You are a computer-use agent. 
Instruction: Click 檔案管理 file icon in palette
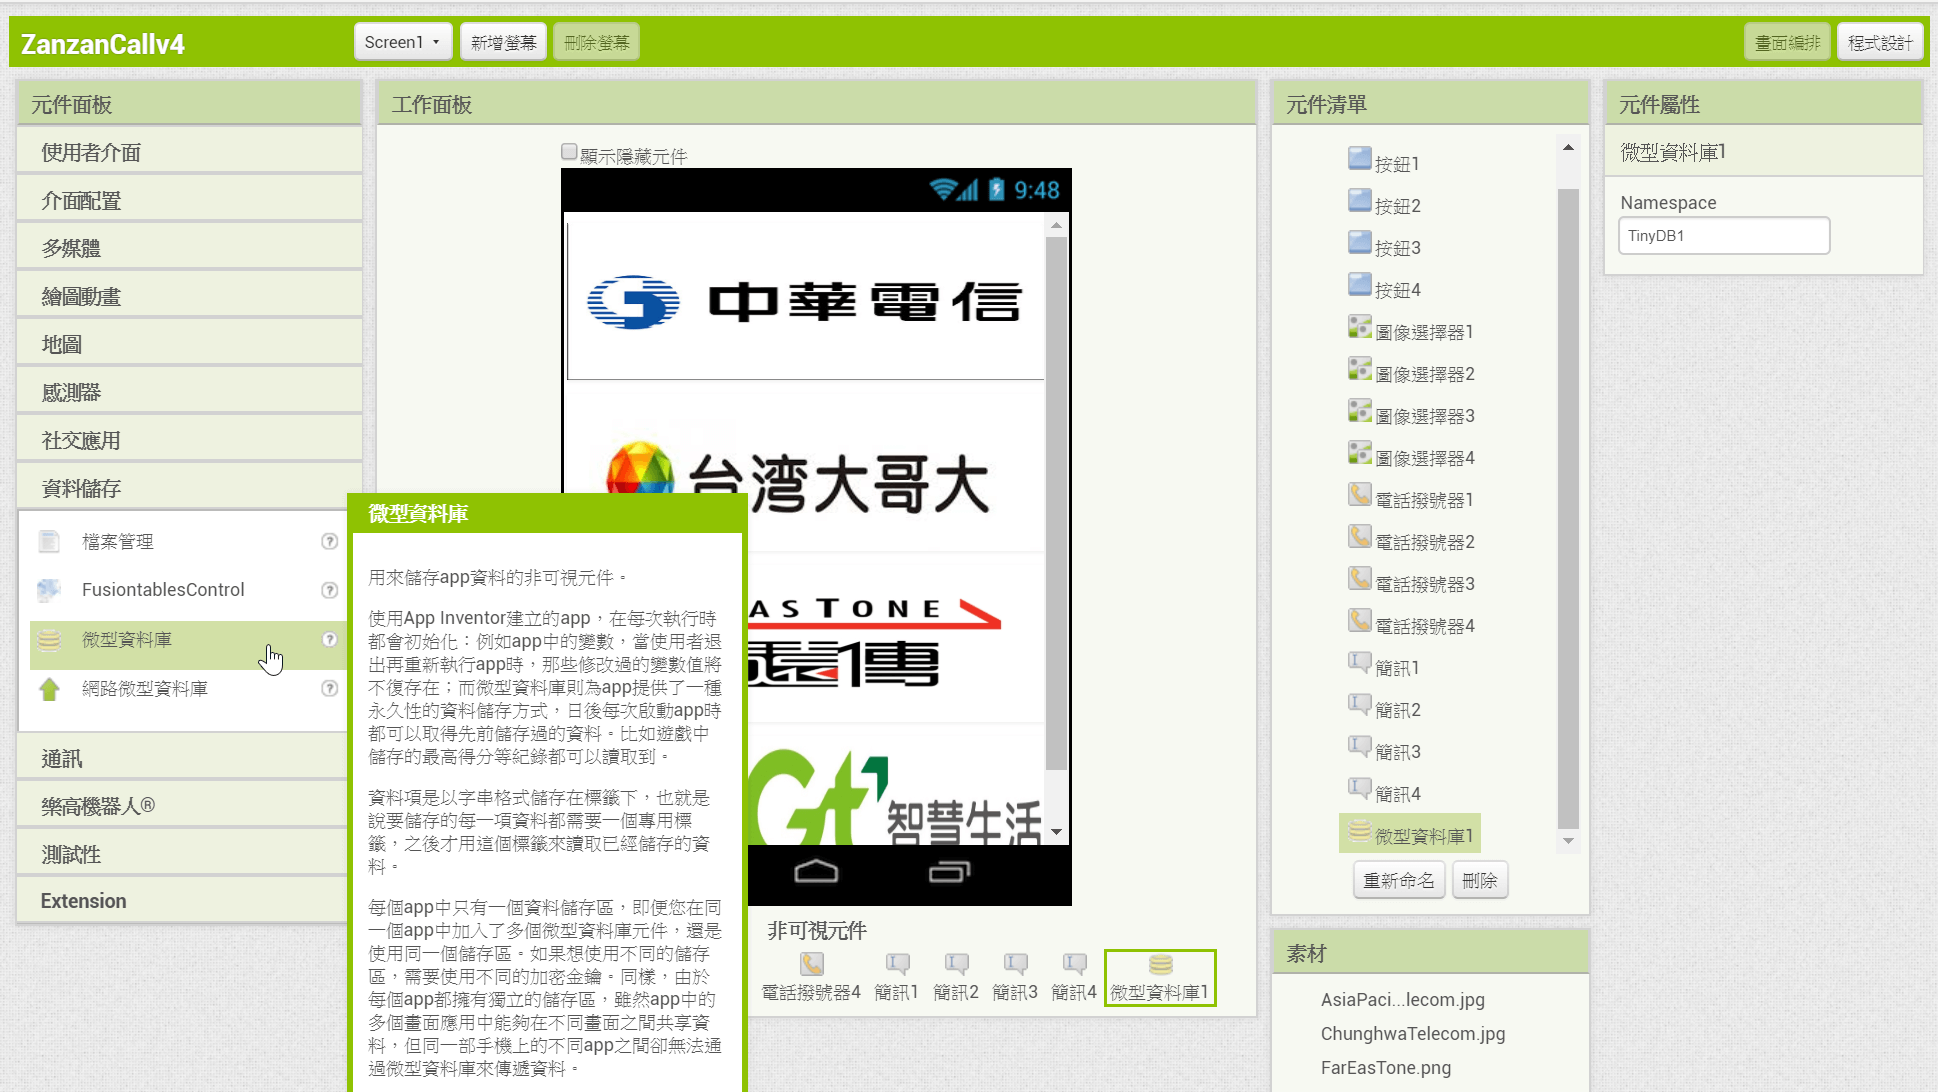point(49,541)
